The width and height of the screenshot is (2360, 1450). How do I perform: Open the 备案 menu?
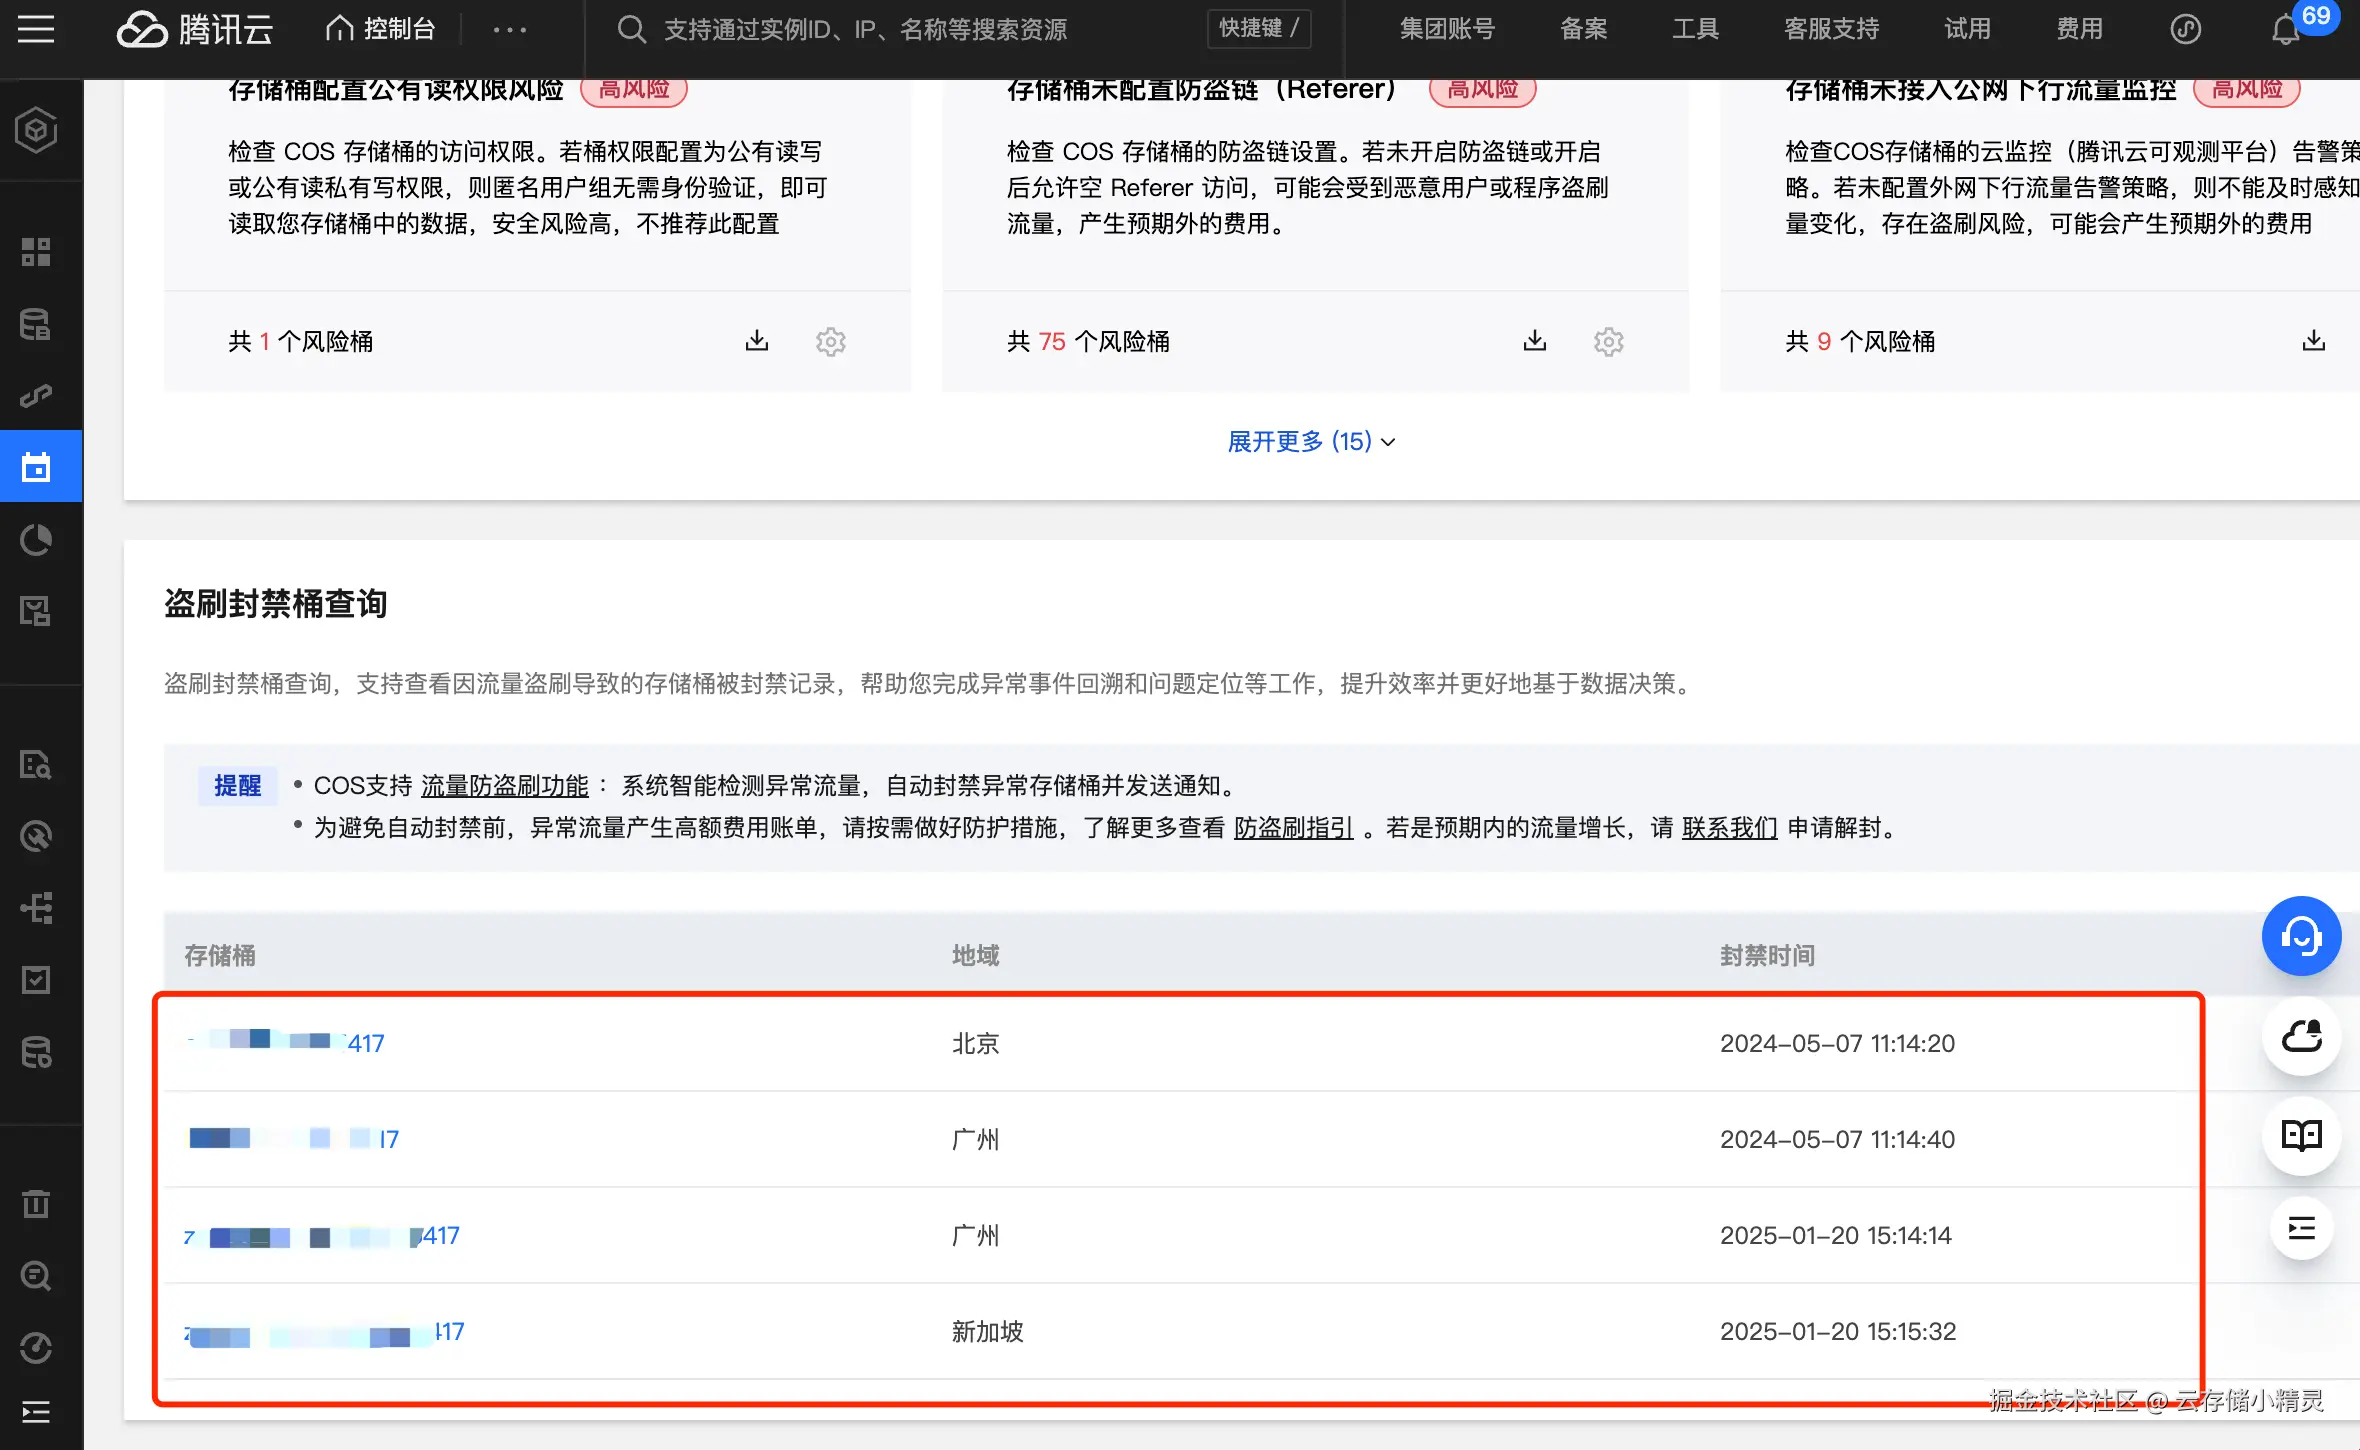(1584, 29)
